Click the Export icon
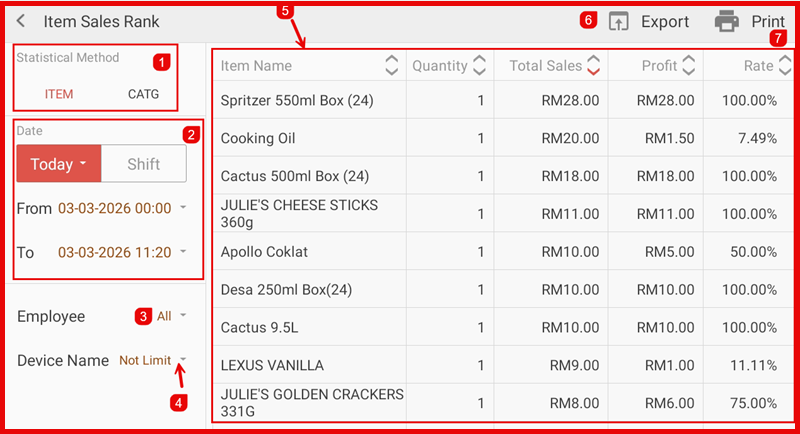The width and height of the screenshot is (800, 434). (618, 21)
